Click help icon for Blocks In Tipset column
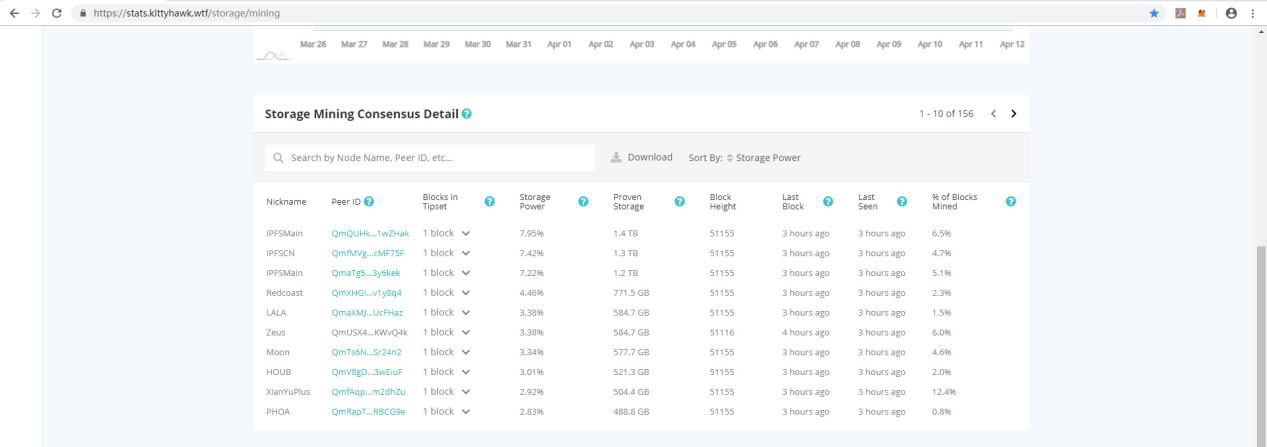The image size is (1267, 447). [490, 202]
